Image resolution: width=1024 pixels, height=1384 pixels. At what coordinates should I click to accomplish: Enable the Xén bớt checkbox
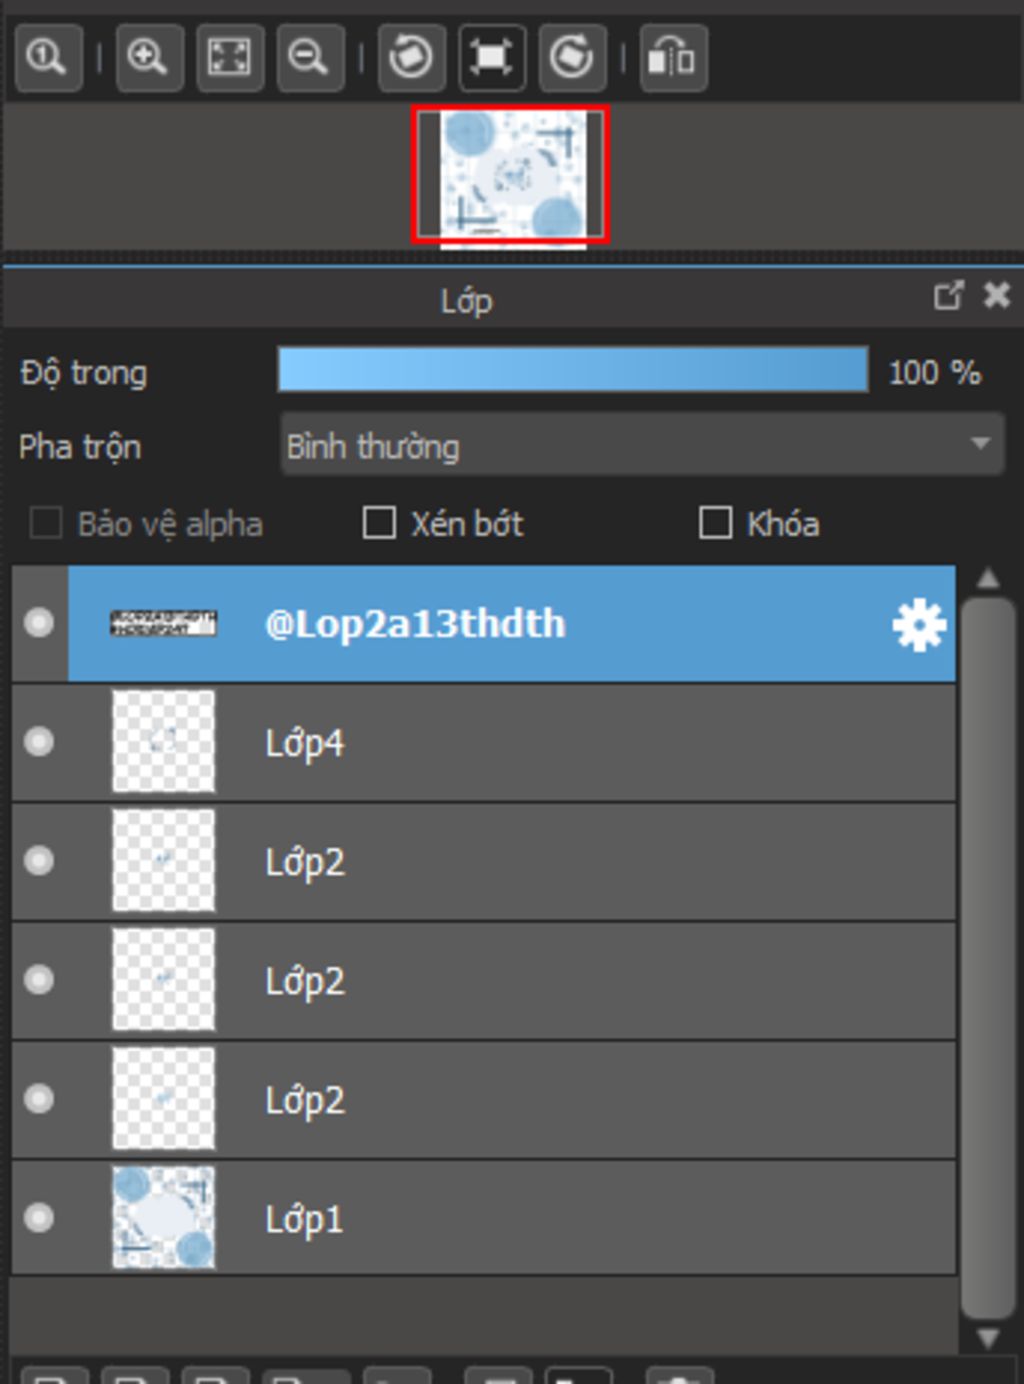tap(379, 522)
